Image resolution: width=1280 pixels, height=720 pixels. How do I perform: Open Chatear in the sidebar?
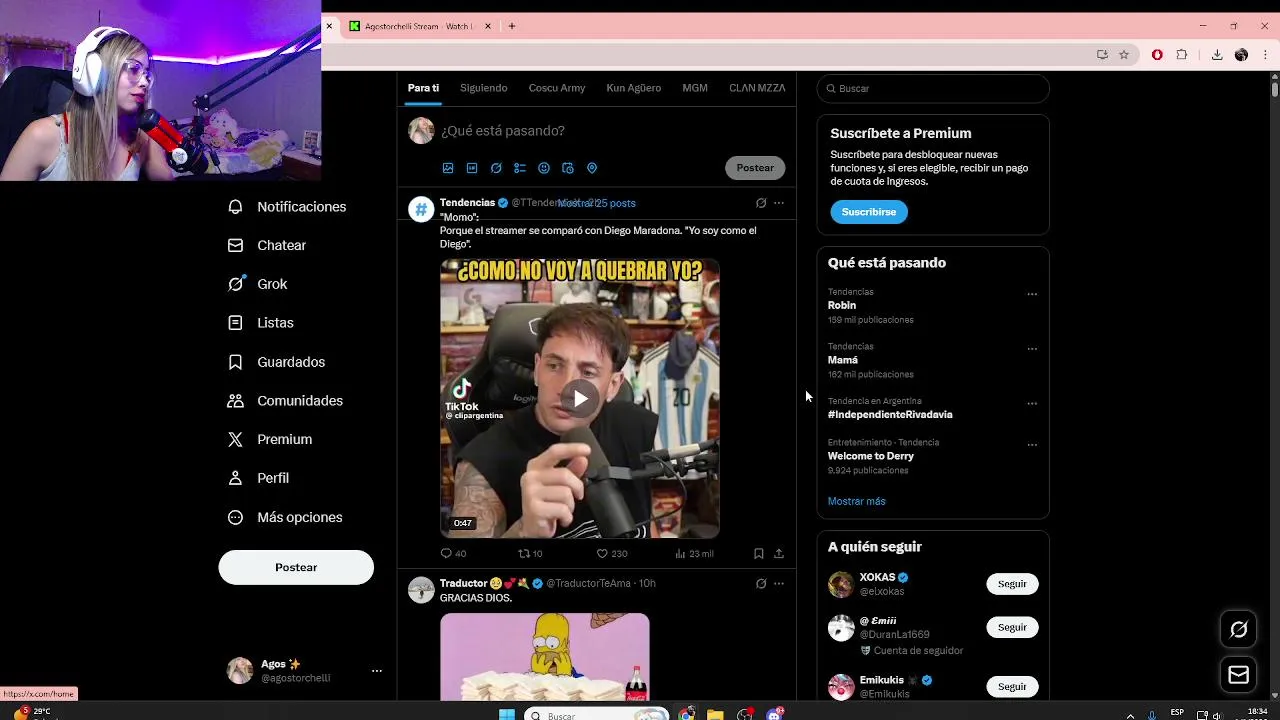(x=267, y=246)
